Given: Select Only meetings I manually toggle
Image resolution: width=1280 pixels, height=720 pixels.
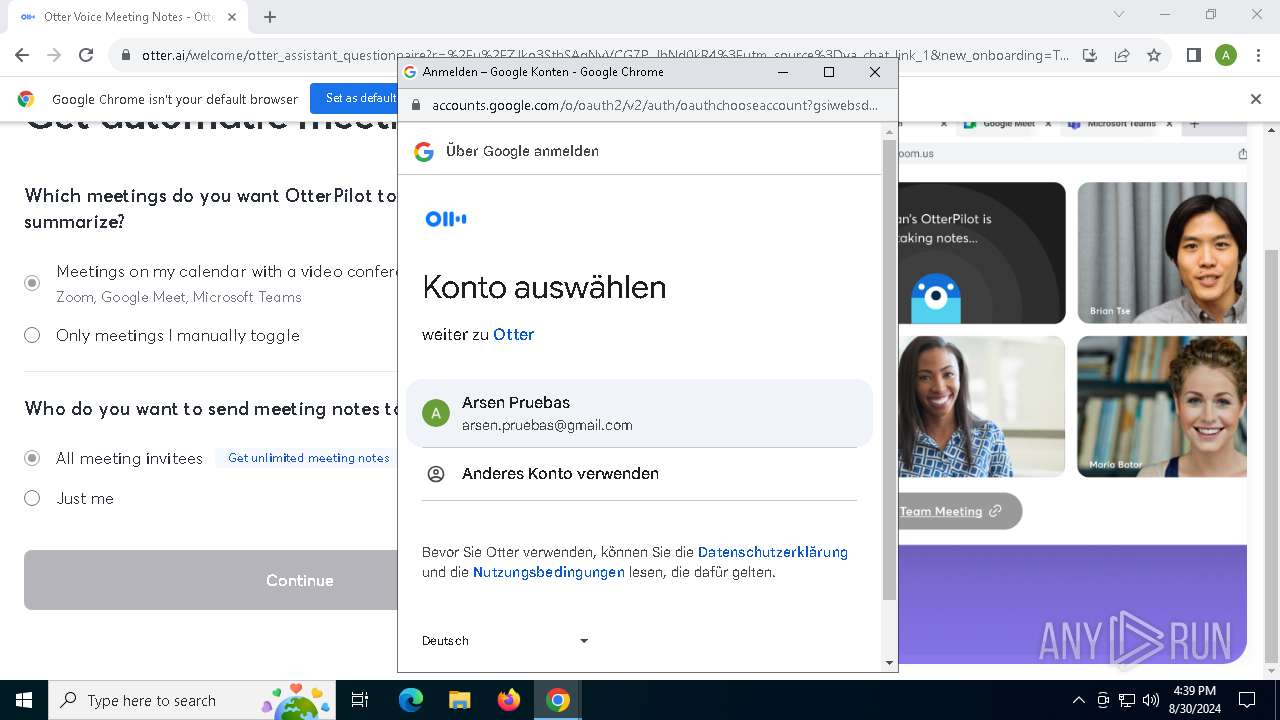Looking at the screenshot, I should pyautogui.click(x=32, y=335).
